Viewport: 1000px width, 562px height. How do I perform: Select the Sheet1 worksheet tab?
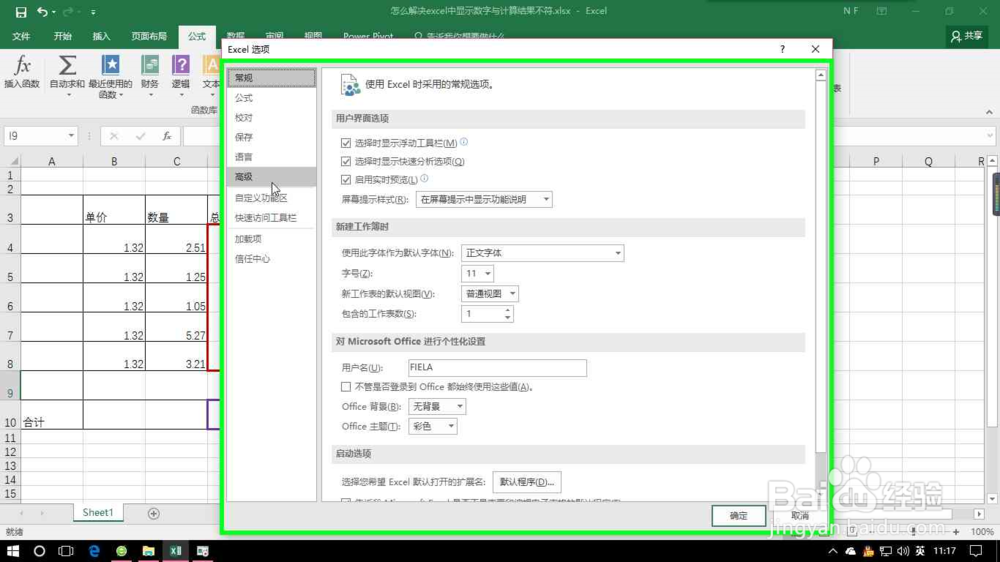[98, 513]
